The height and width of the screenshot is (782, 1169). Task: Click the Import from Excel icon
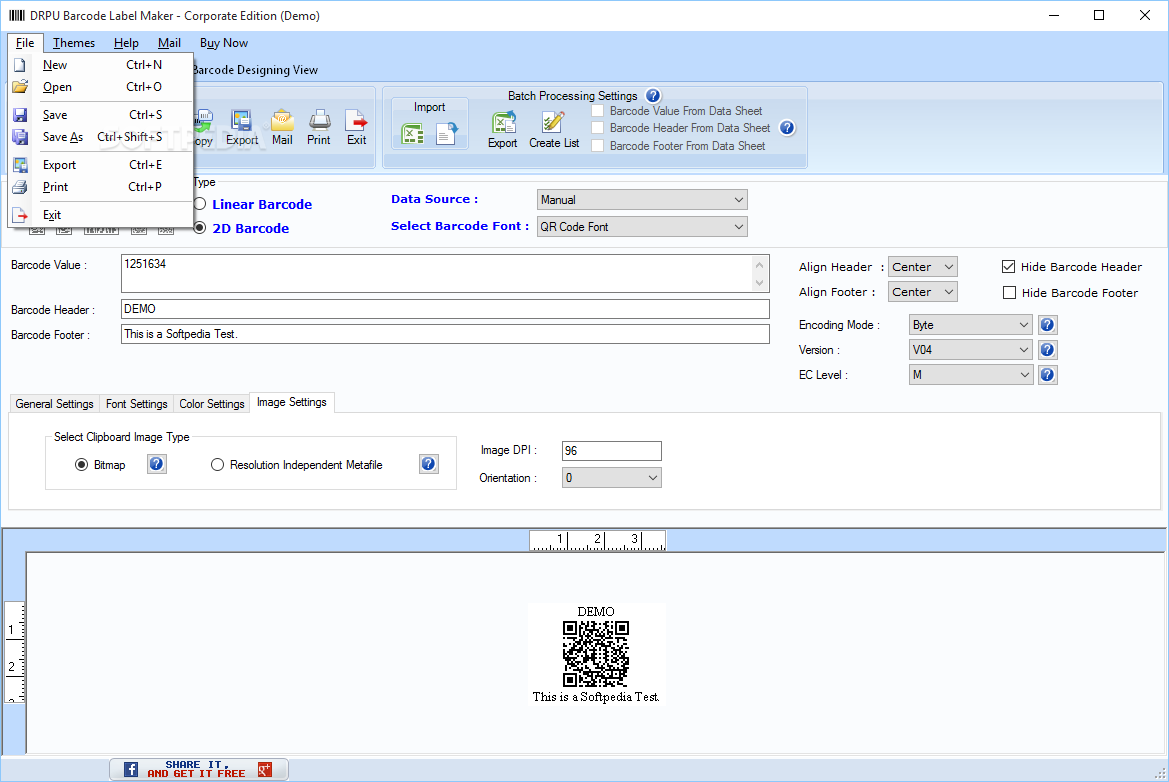click(x=412, y=133)
